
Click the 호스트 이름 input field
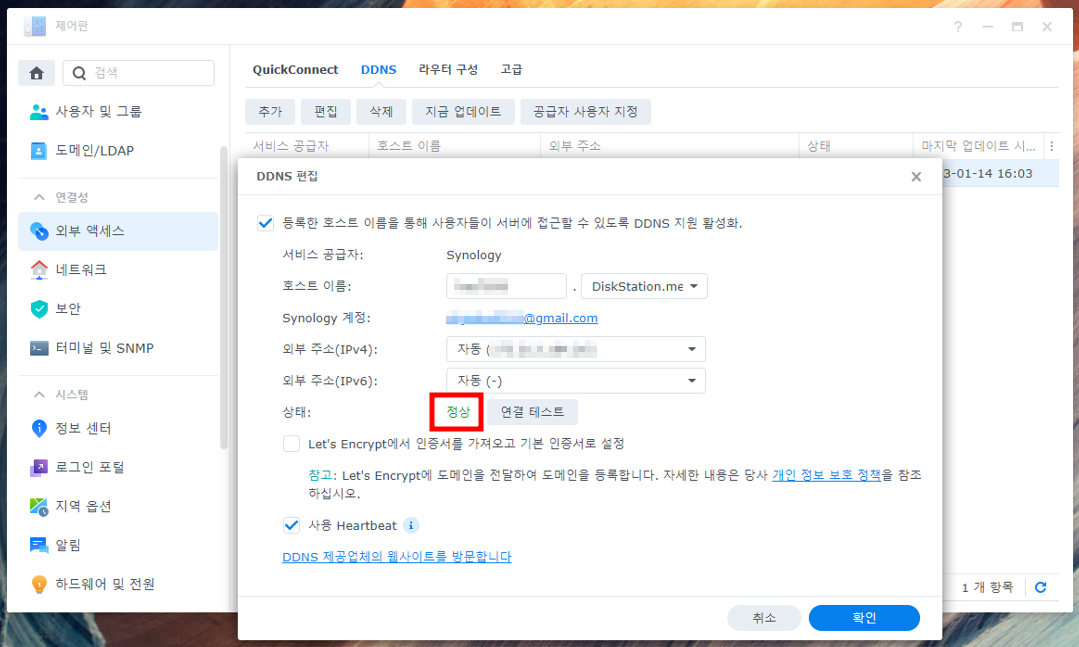[506, 286]
